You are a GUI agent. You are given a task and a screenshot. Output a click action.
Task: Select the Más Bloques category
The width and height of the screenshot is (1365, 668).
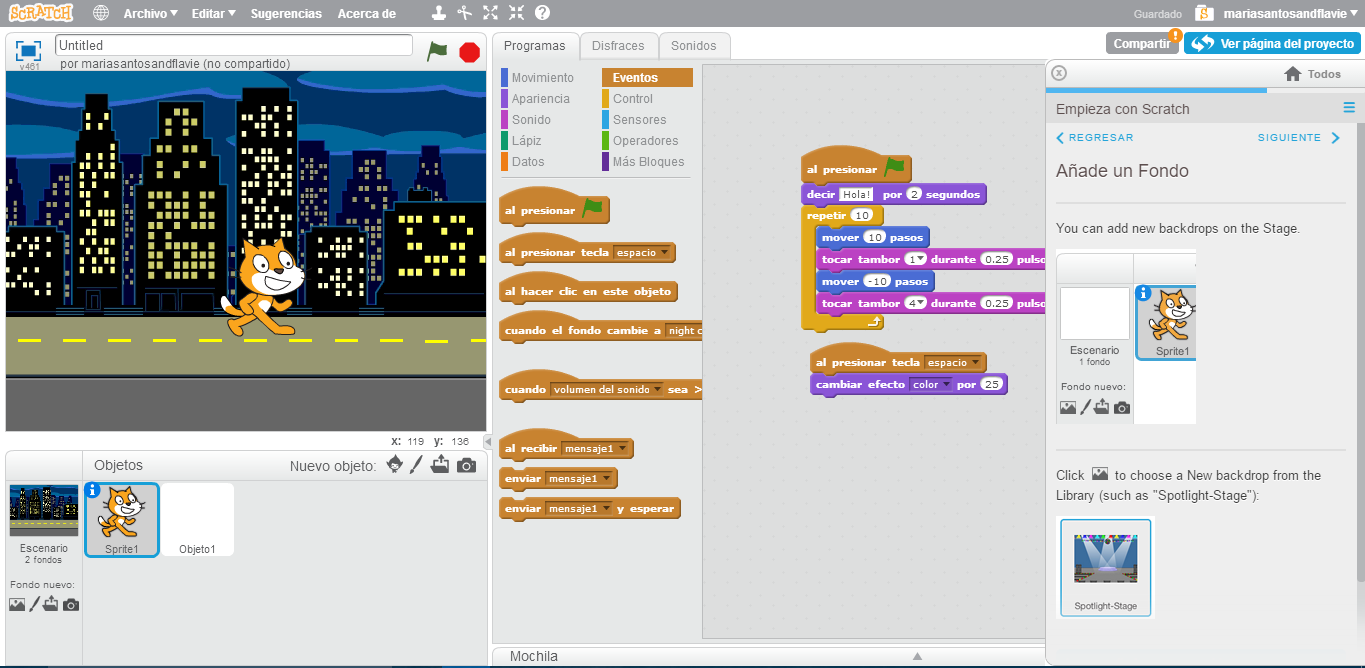click(648, 162)
